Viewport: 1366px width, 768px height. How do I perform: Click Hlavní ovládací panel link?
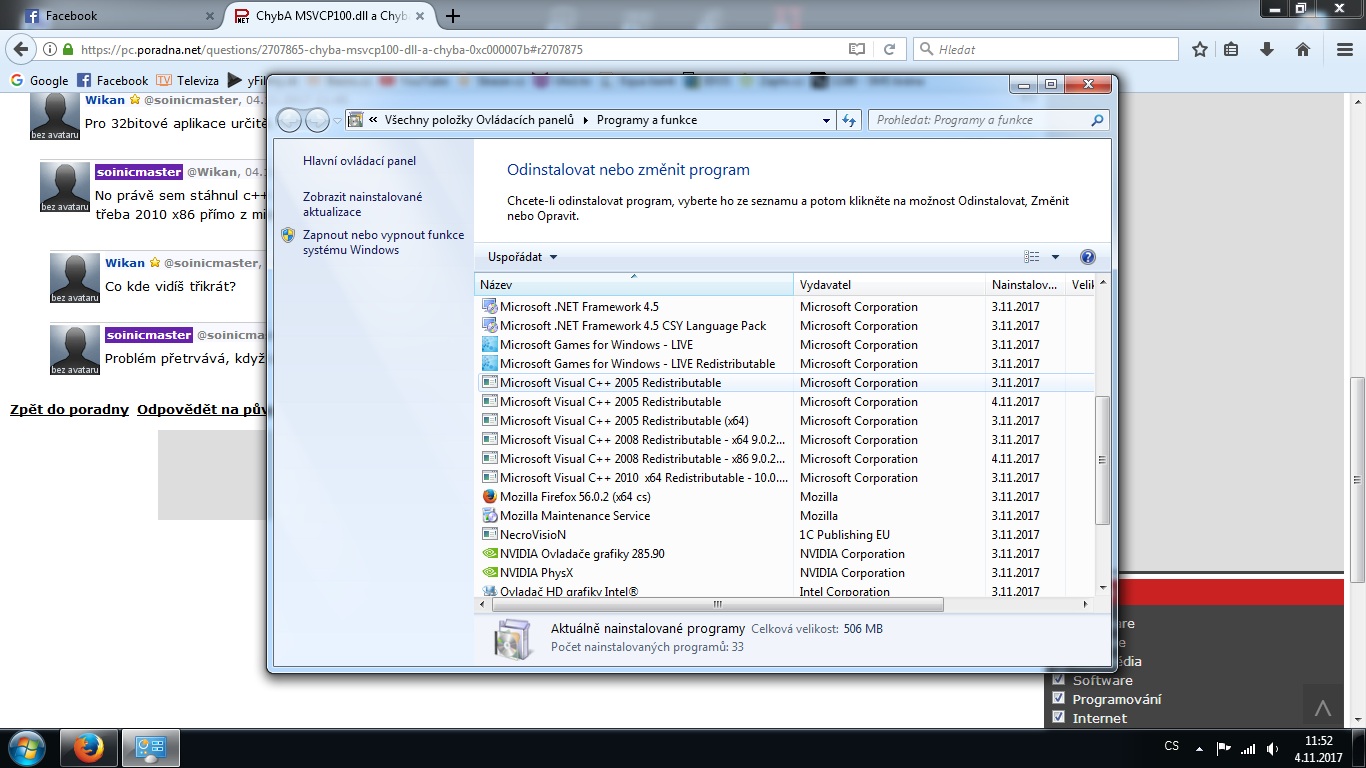[x=359, y=161]
